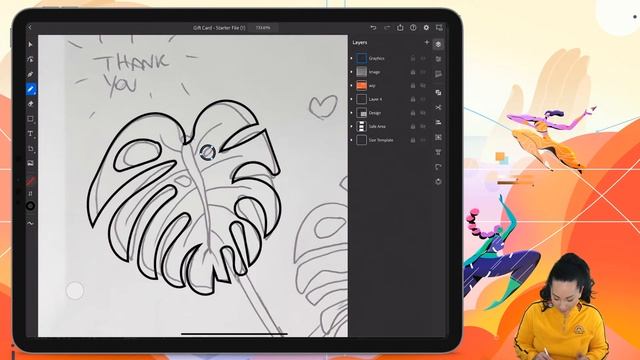Open the Gift Card document title
640x360 pixels.
point(219,28)
